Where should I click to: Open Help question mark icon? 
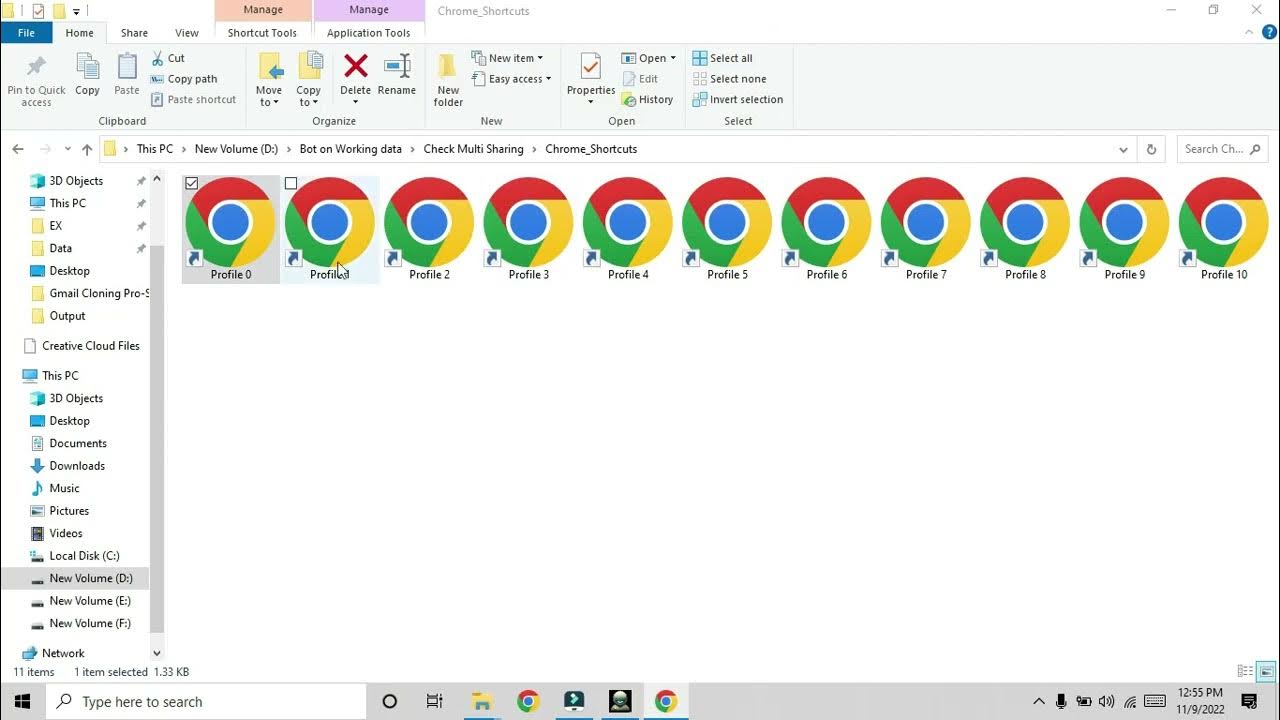(x=1270, y=32)
